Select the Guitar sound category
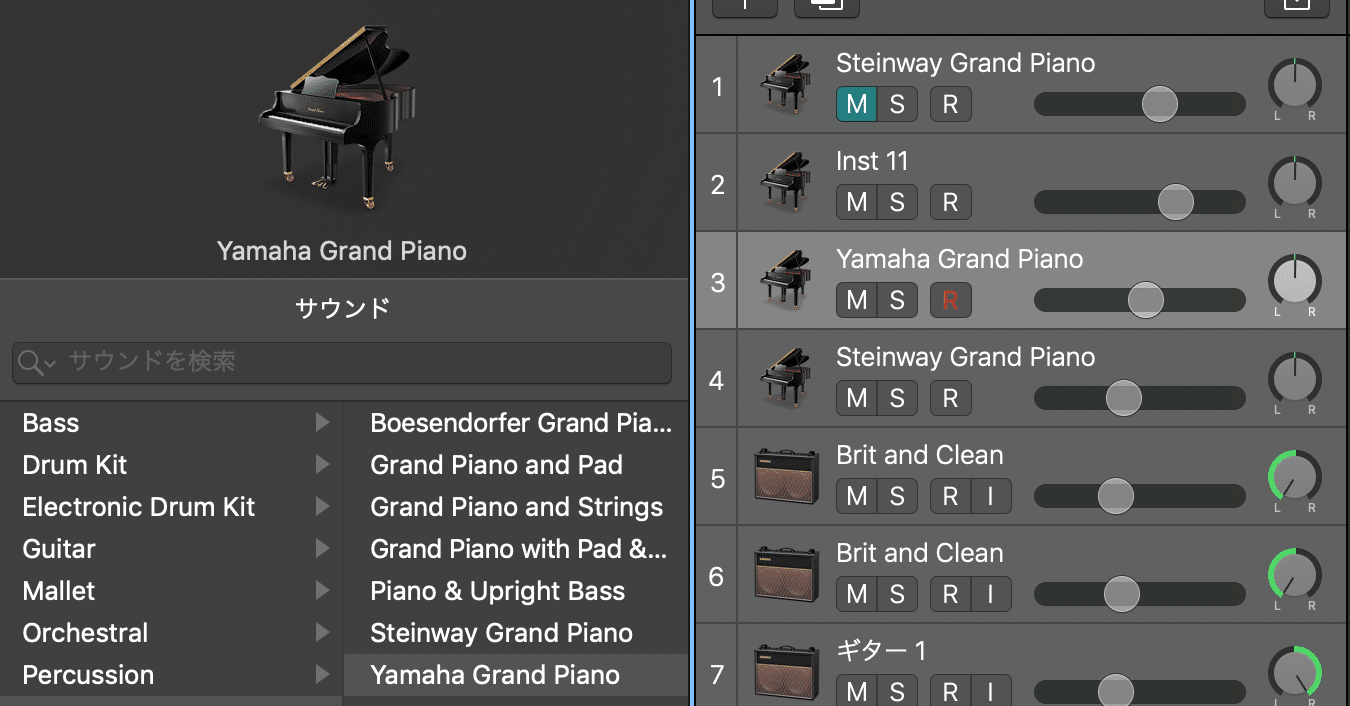 coord(171,549)
